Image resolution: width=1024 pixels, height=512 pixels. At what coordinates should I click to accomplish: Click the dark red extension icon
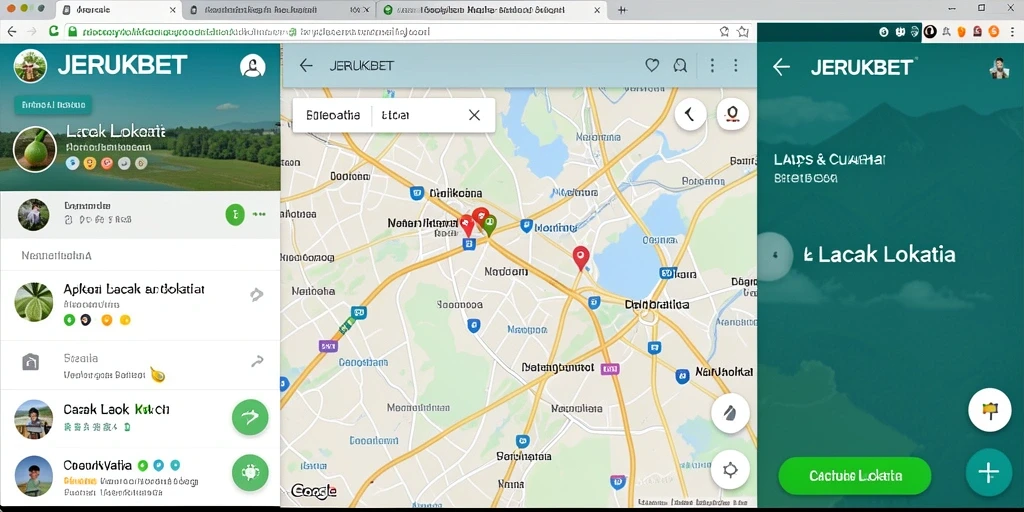(x=978, y=31)
